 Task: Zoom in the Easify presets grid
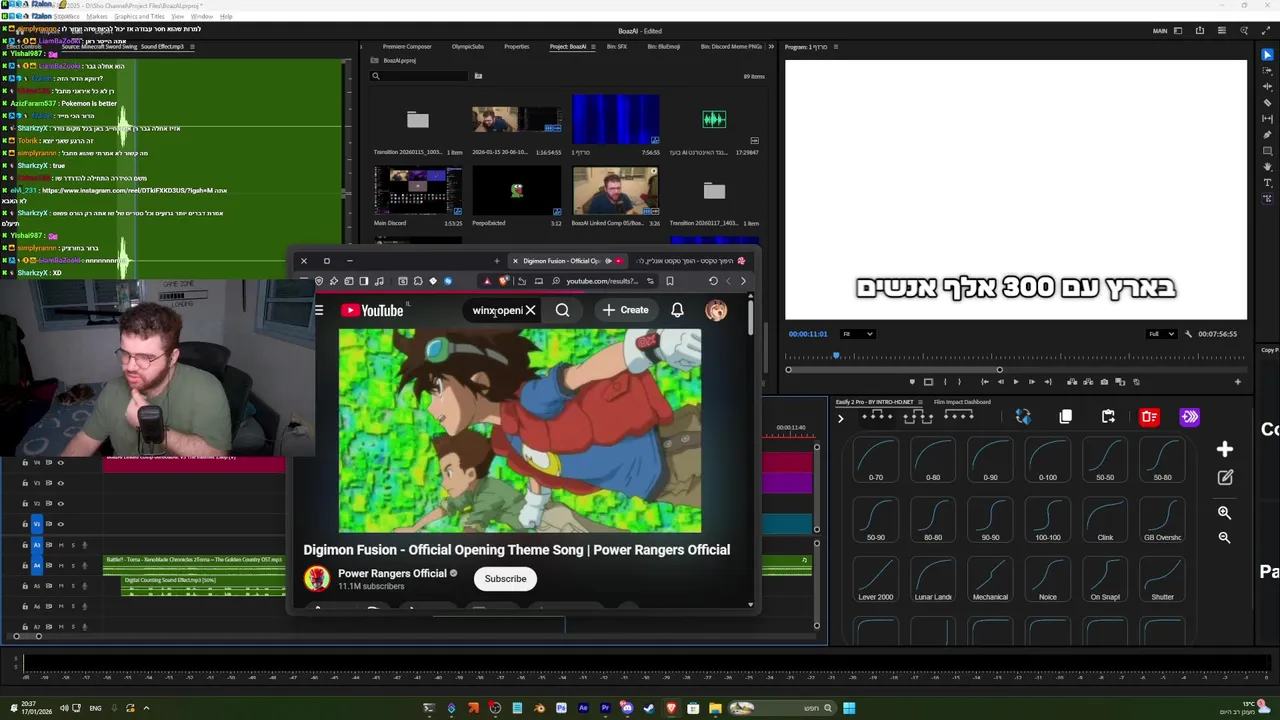pyautogui.click(x=1224, y=513)
